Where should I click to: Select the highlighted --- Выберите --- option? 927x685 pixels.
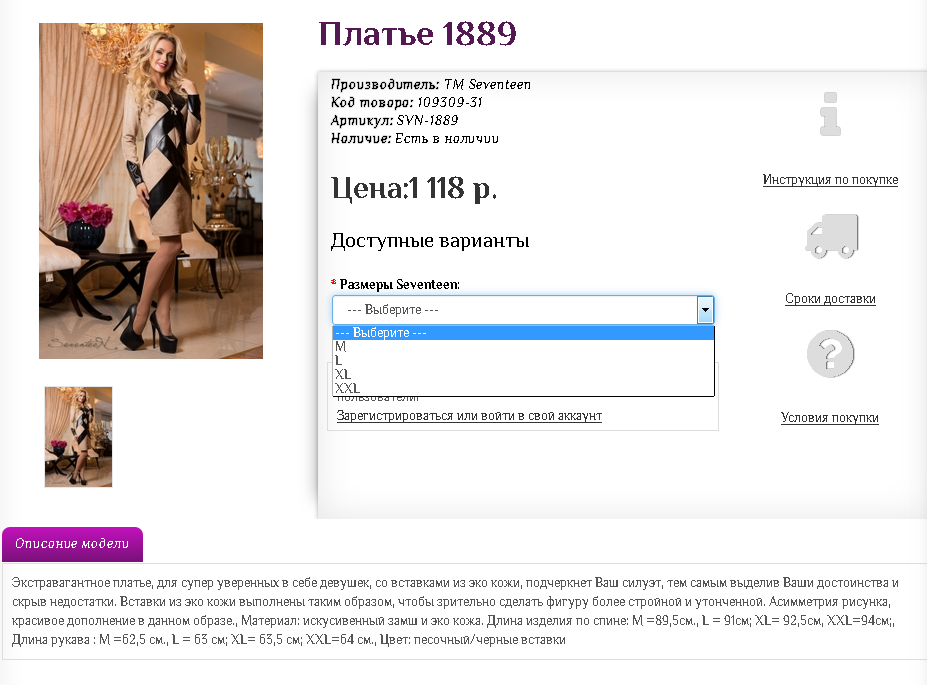click(x=523, y=333)
